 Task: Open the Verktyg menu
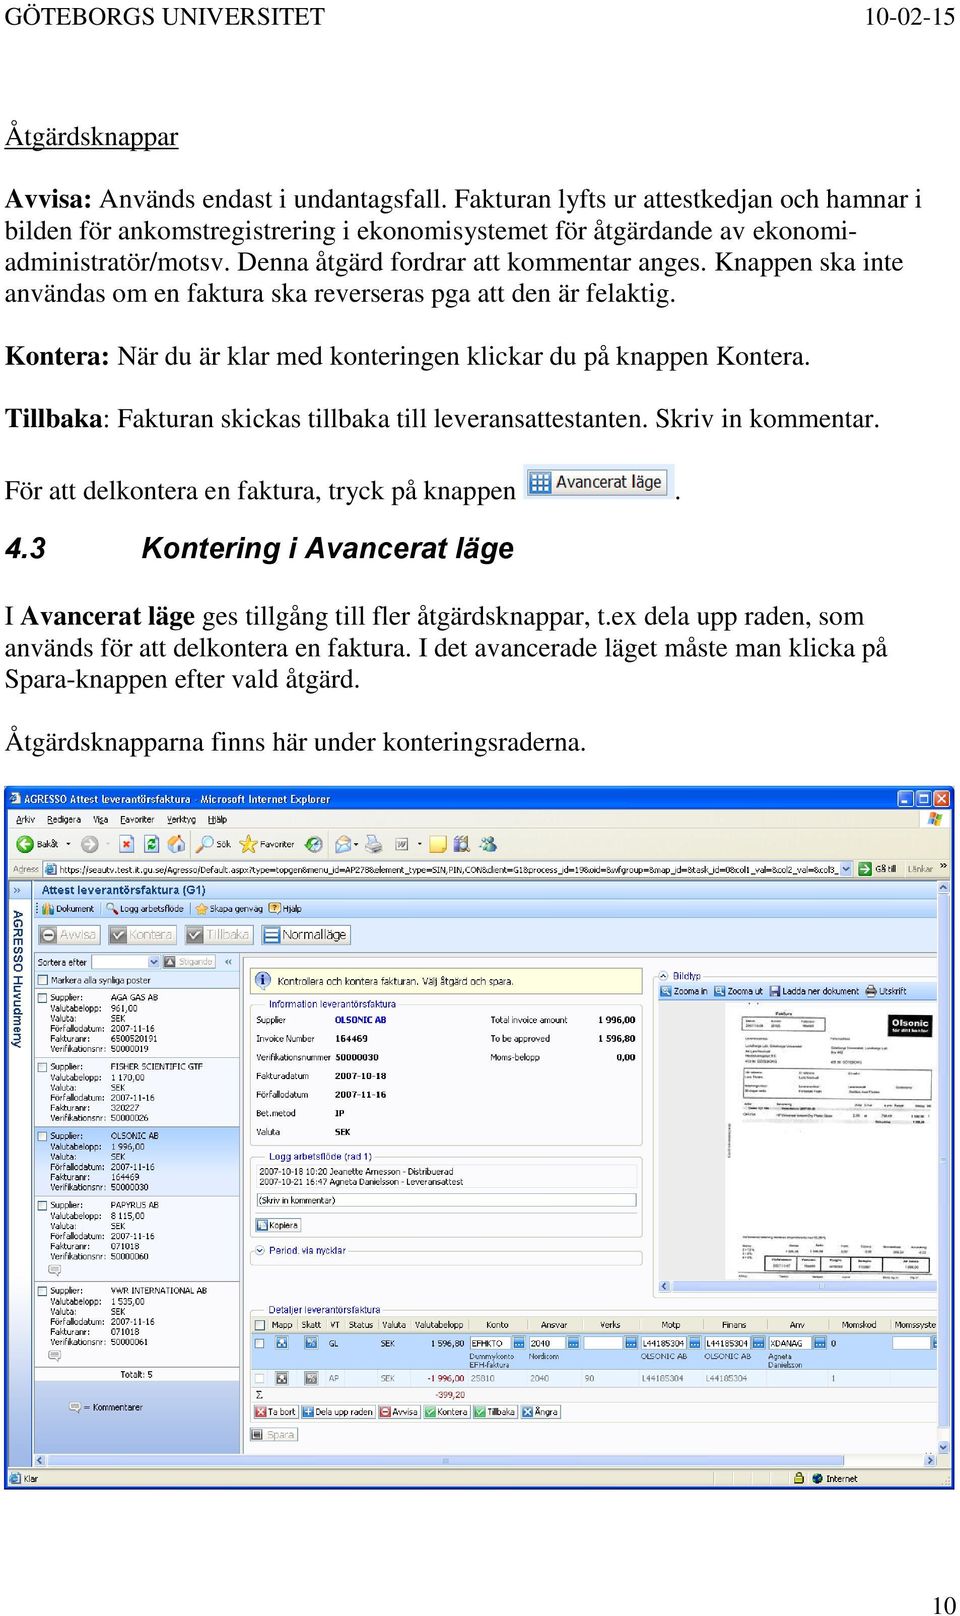pos(181,819)
